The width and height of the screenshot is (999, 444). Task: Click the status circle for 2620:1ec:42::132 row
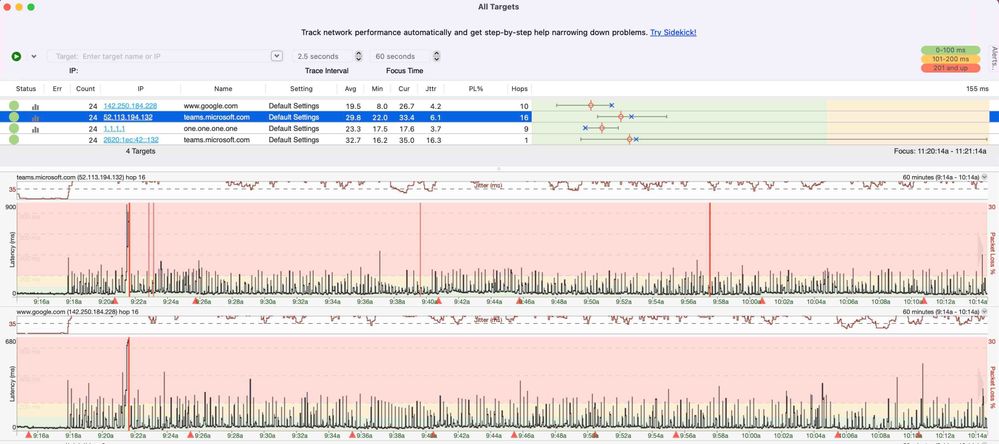coord(14,140)
